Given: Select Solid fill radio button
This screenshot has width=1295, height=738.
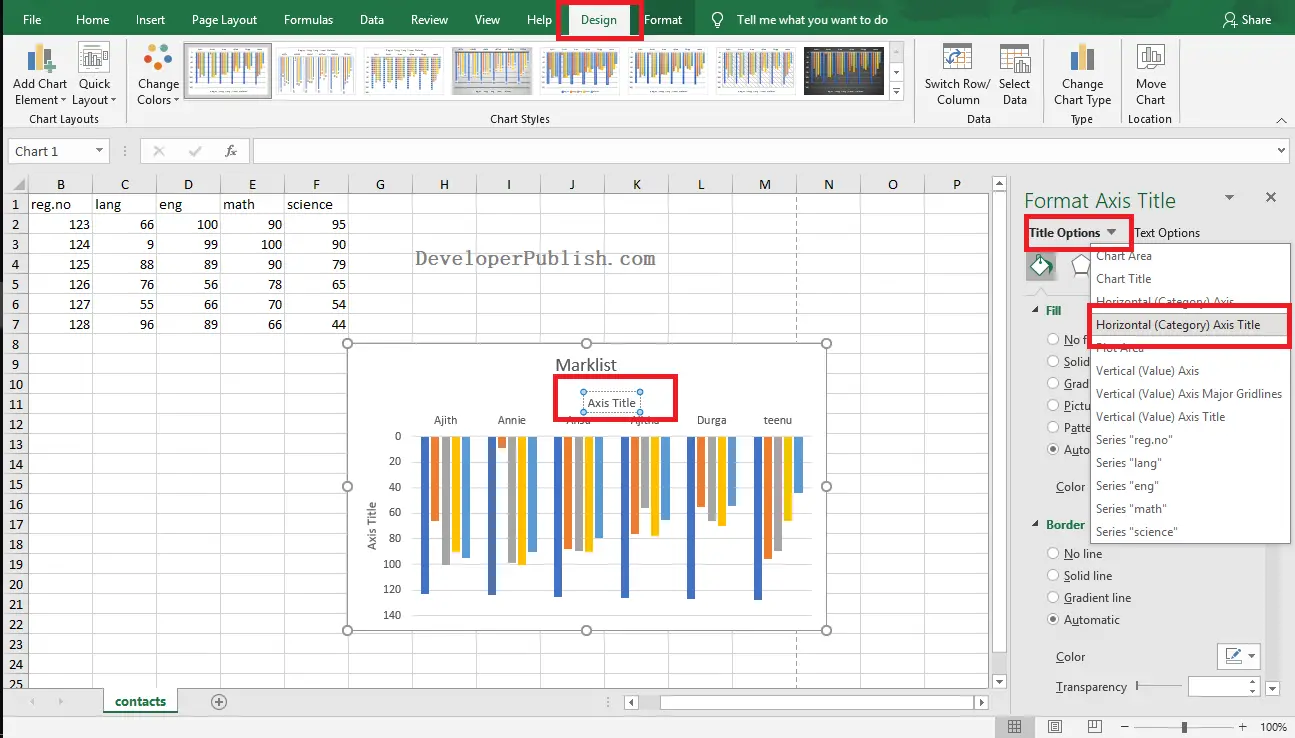Looking at the screenshot, I should coord(1052,362).
